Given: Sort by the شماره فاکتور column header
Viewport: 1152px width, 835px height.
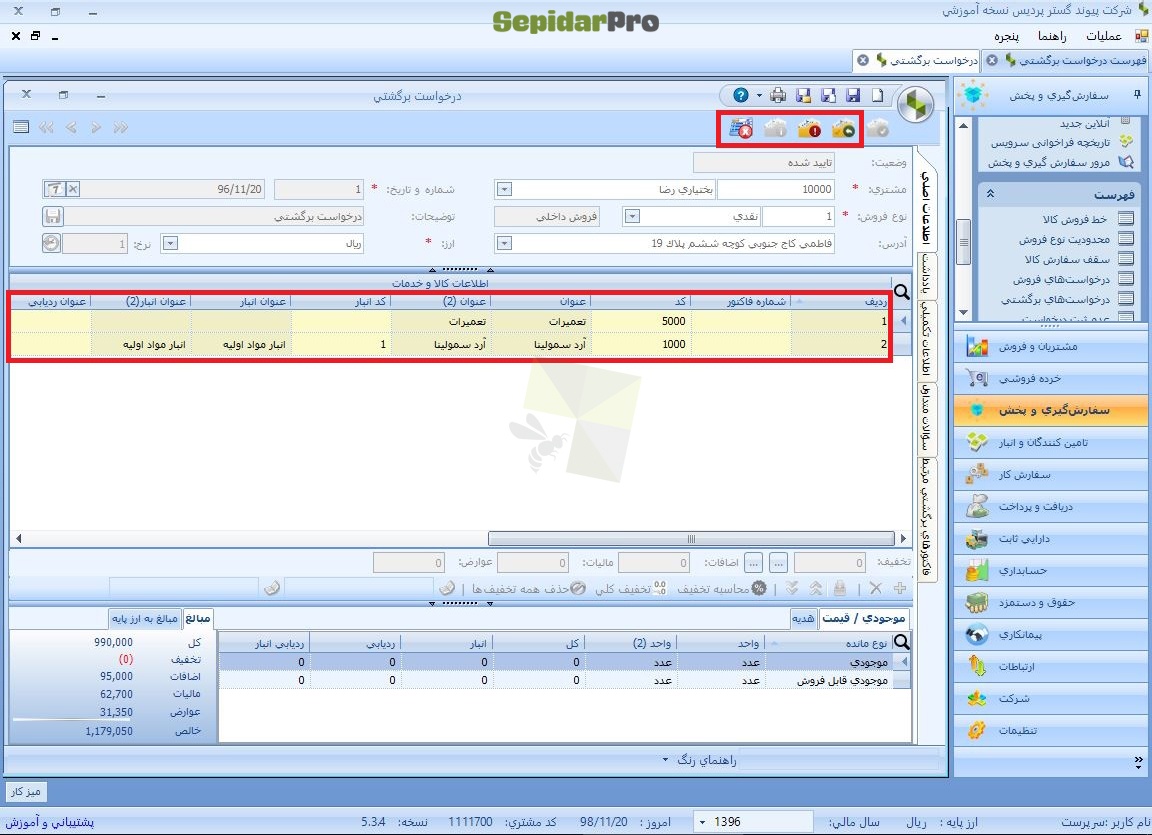Looking at the screenshot, I should click(742, 301).
